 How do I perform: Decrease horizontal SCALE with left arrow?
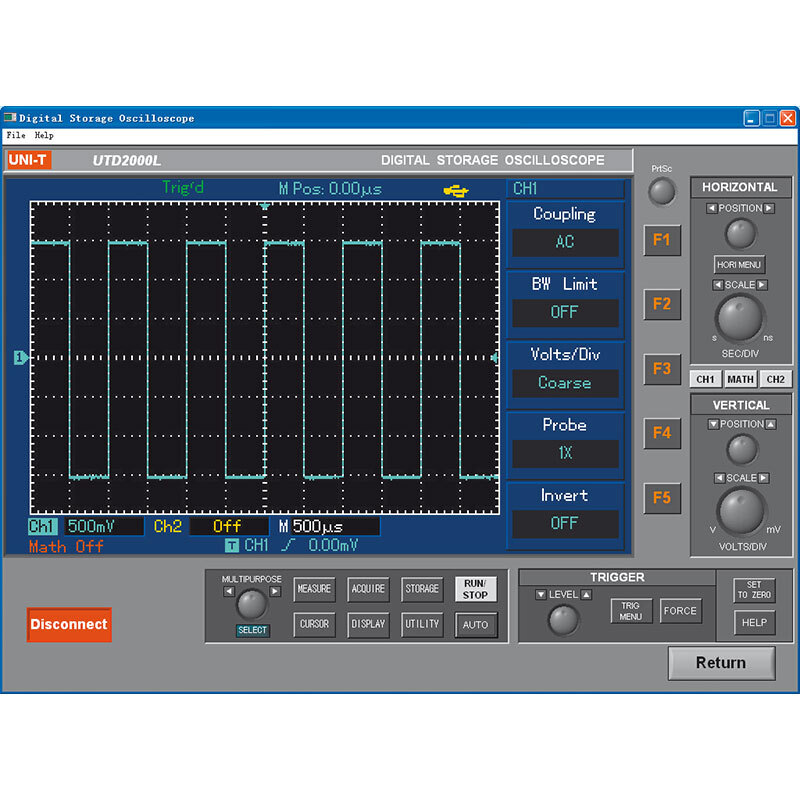(x=718, y=285)
